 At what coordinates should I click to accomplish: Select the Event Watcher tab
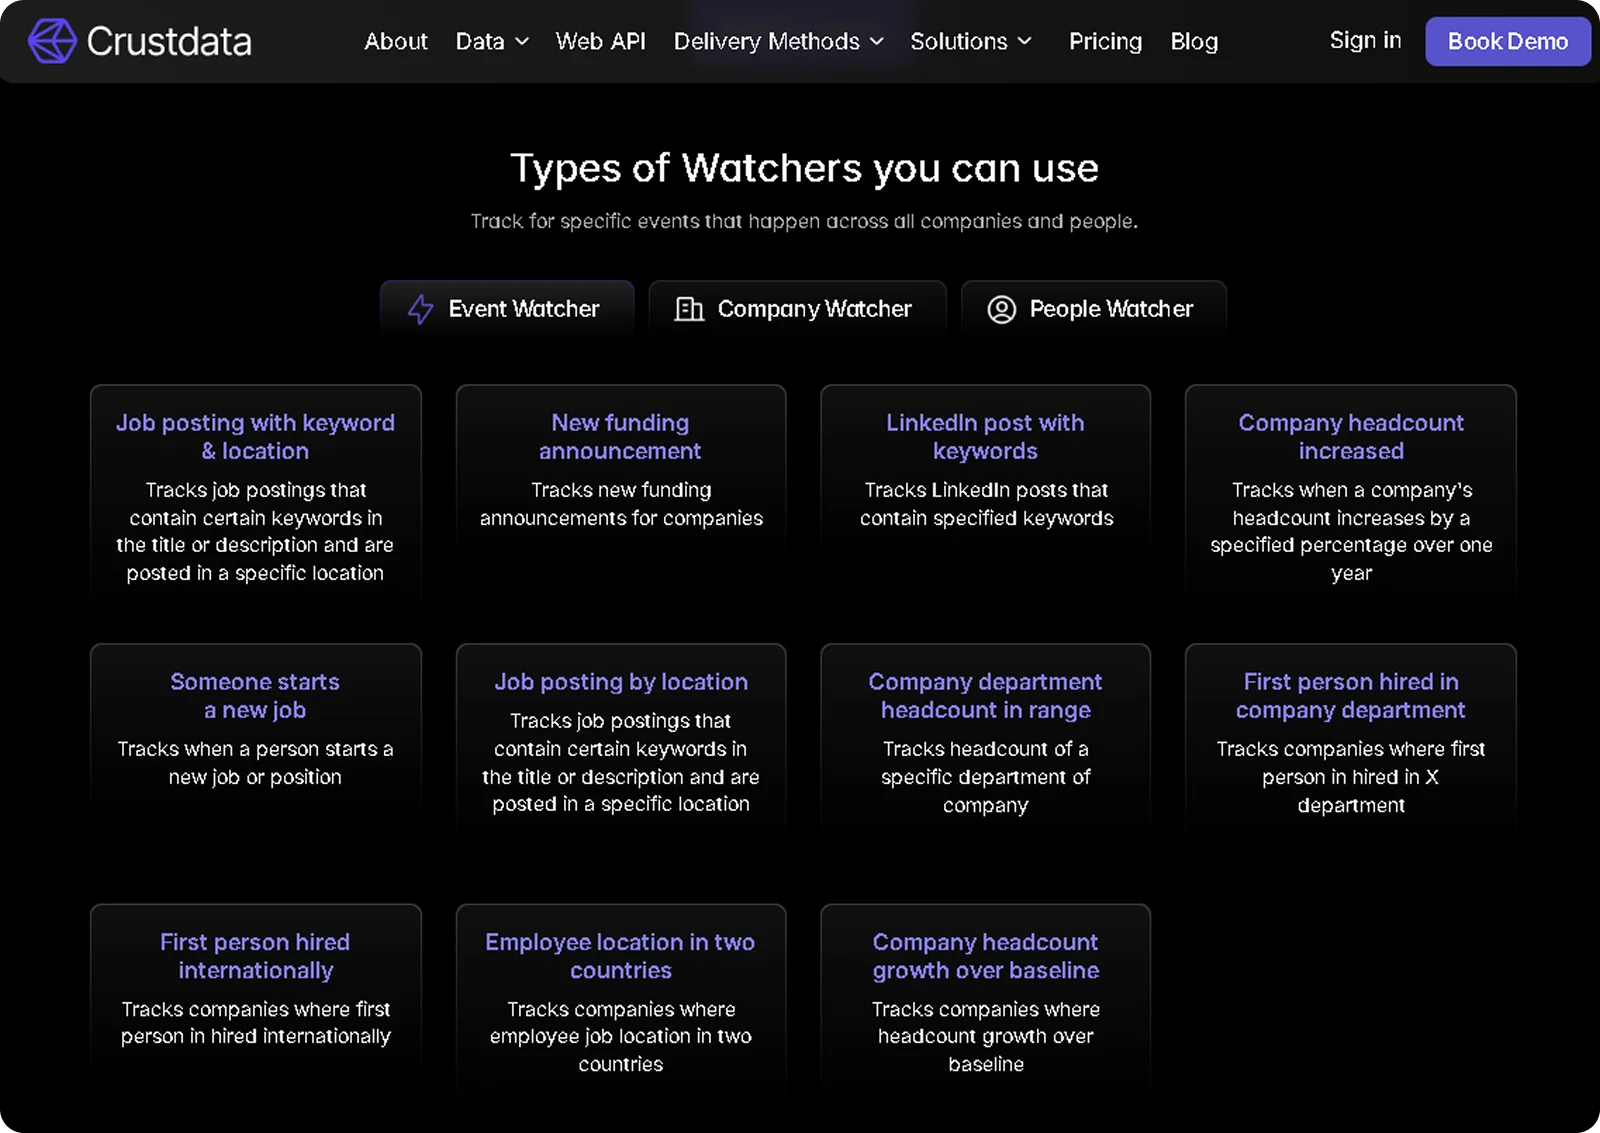tap(507, 309)
